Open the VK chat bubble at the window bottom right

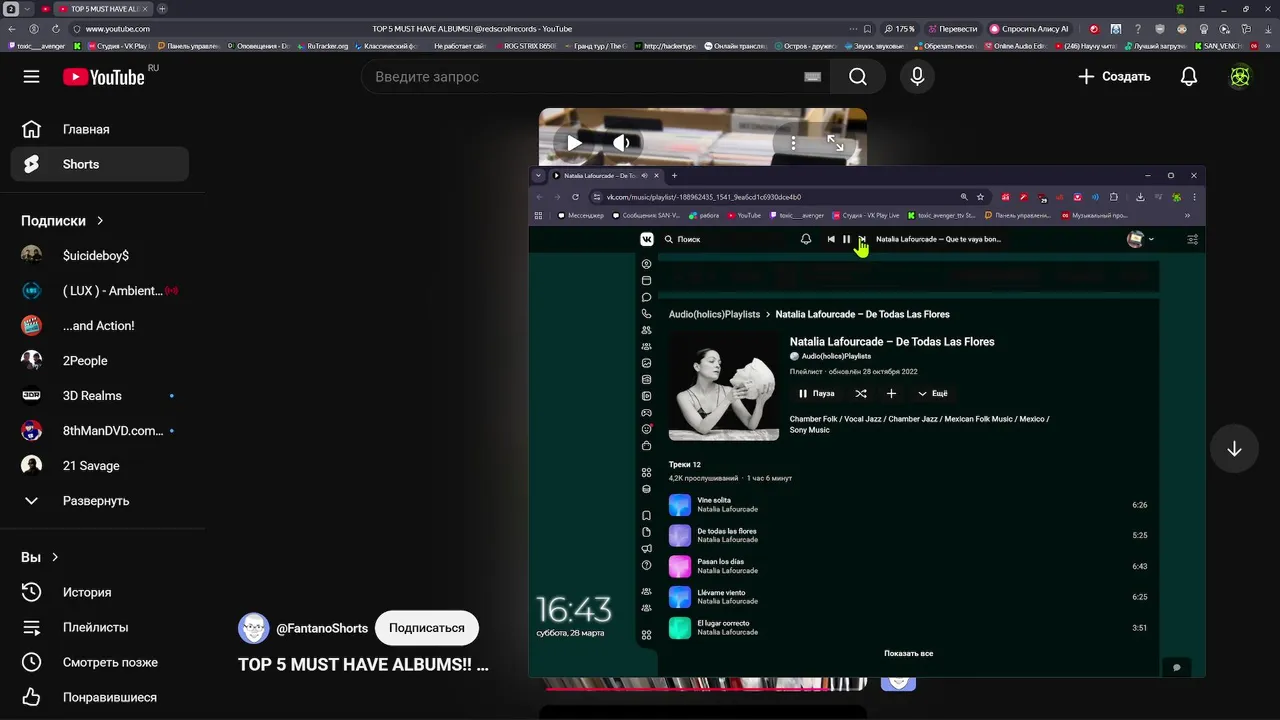1176,667
